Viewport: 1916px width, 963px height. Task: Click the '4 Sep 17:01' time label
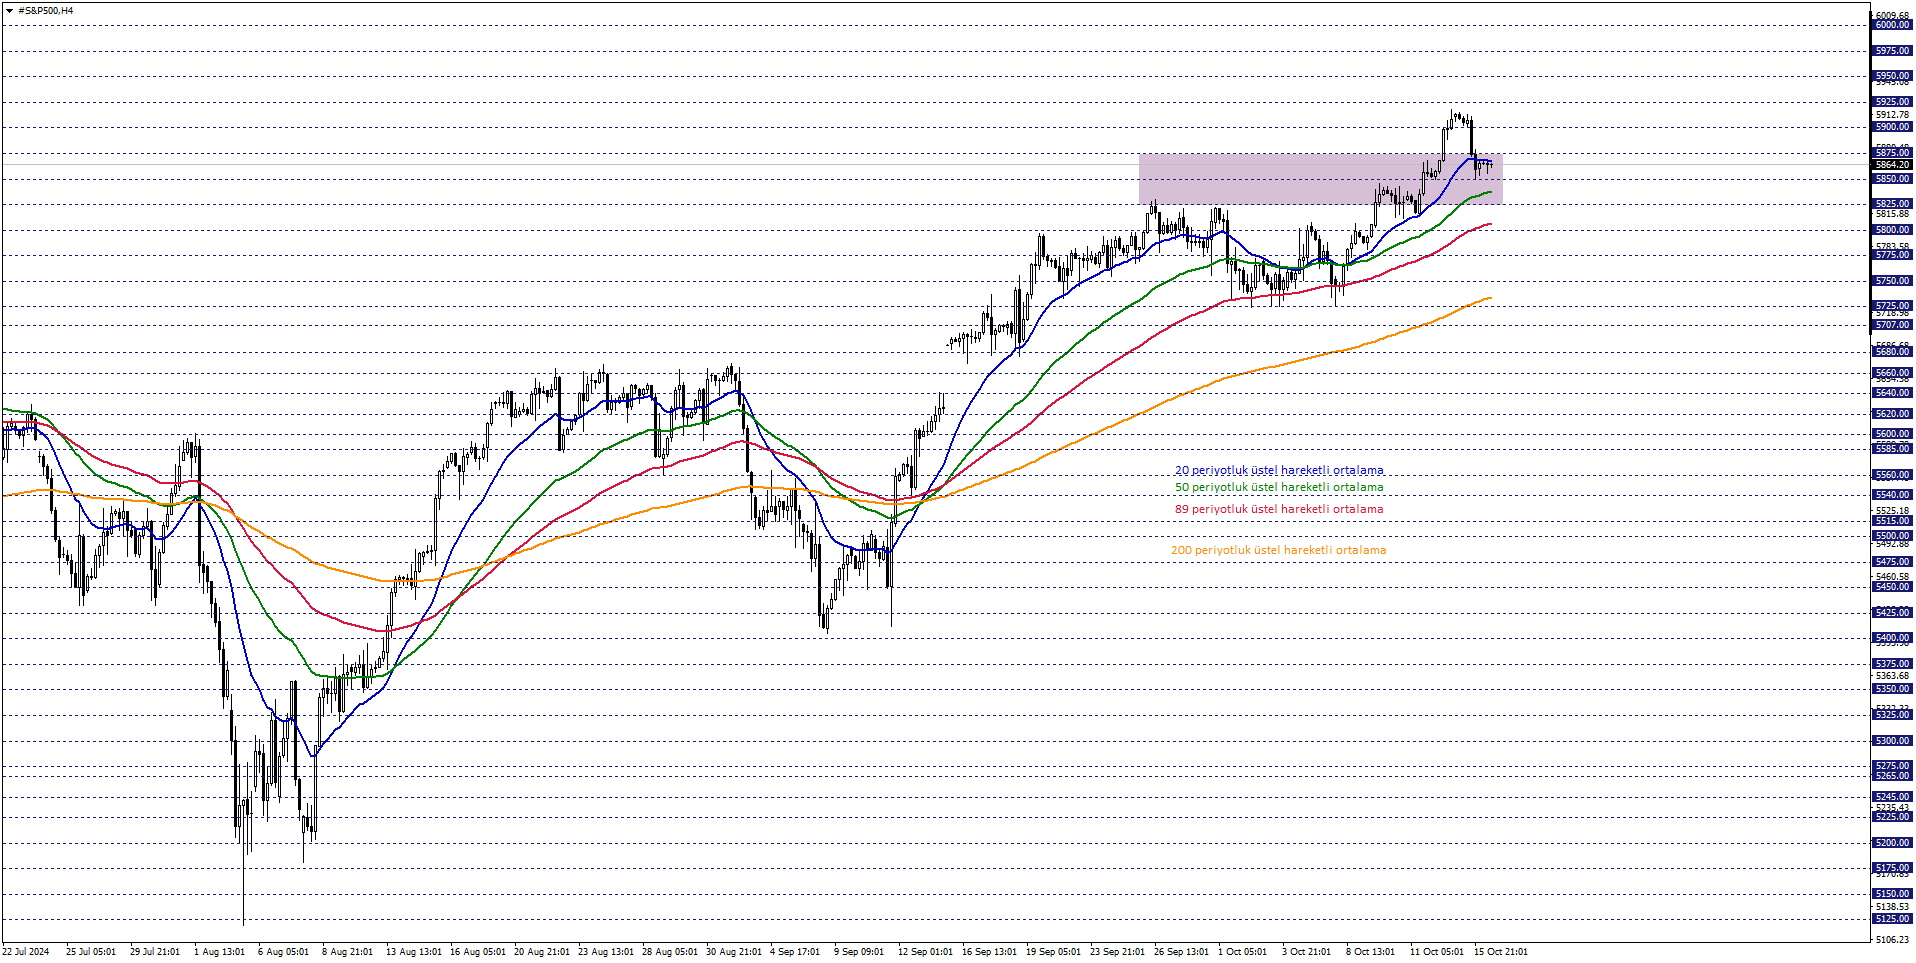click(x=795, y=952)
